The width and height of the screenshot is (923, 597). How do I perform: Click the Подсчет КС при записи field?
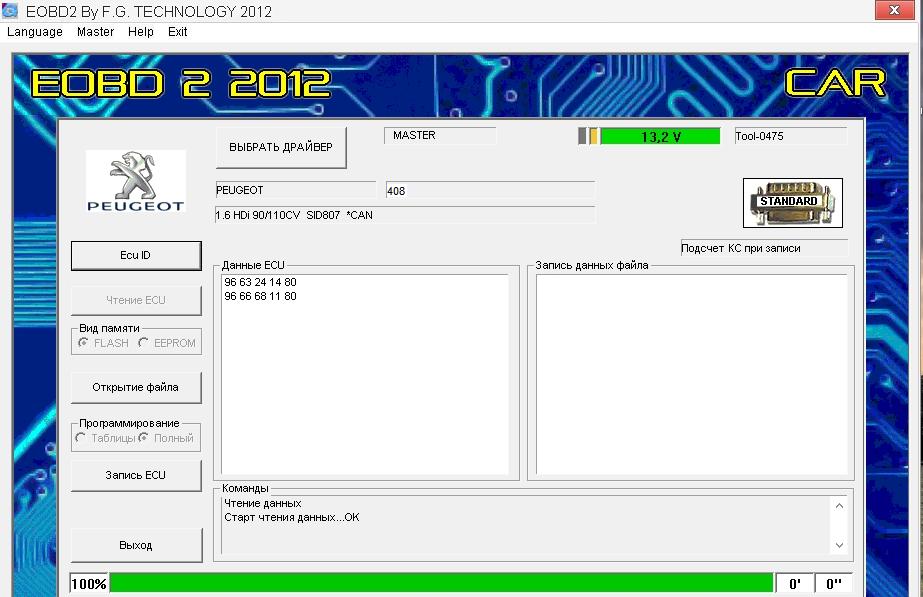(x=764, y=248)
